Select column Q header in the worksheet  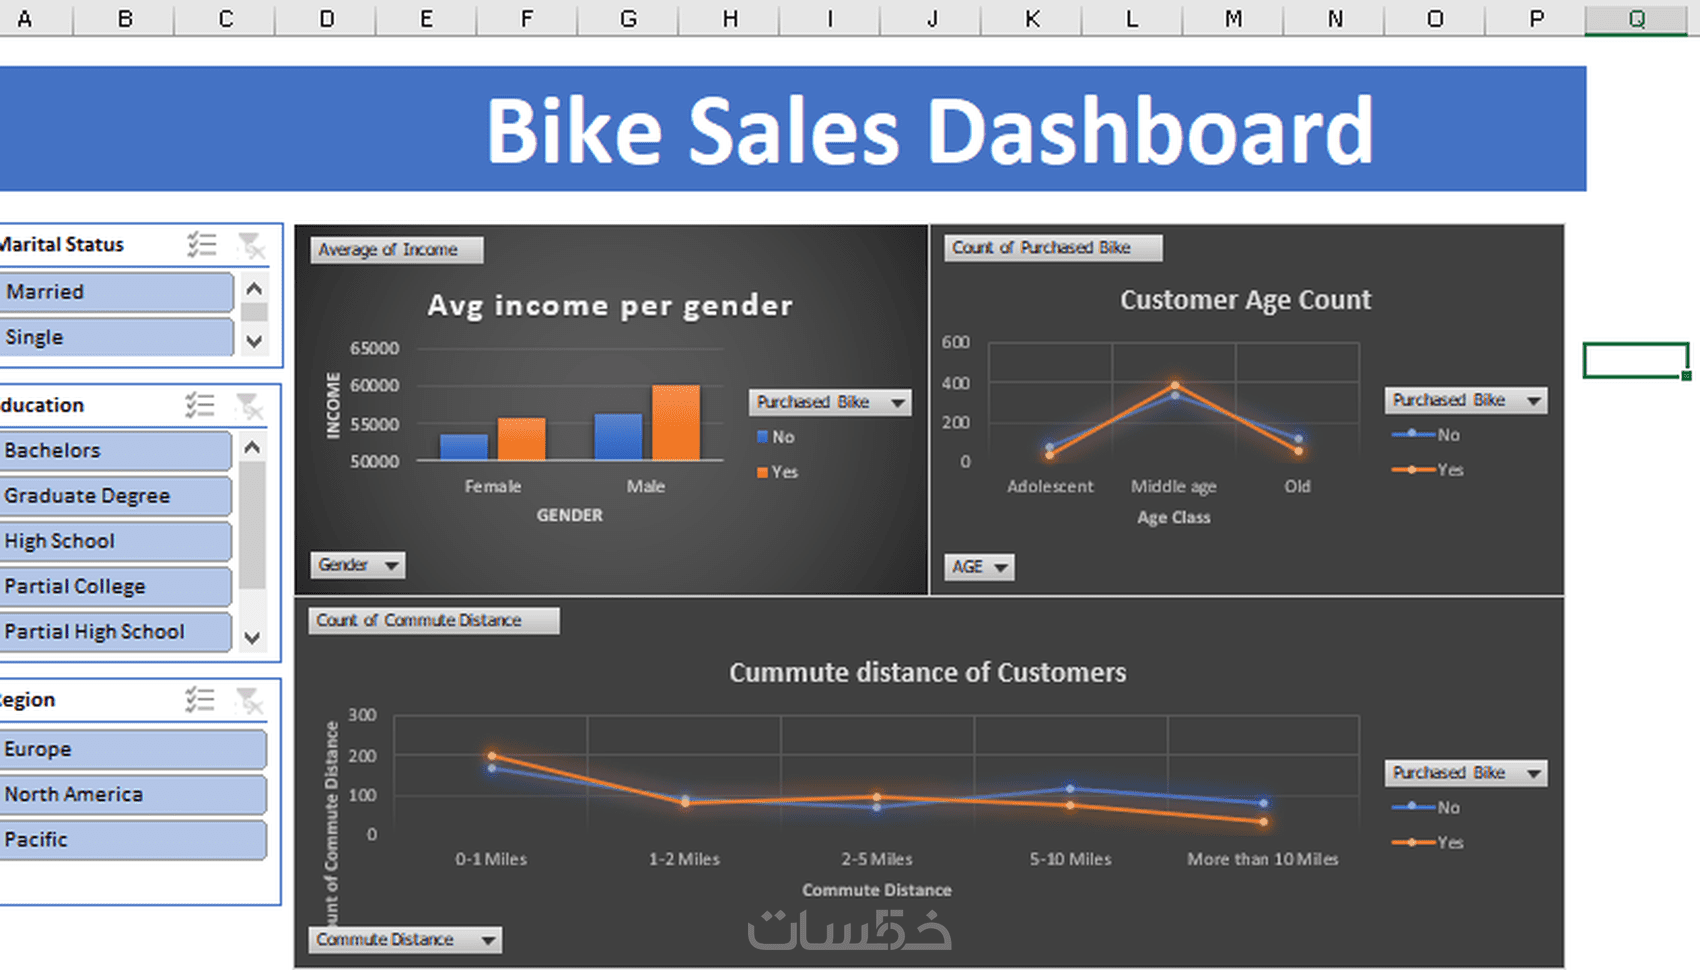(1634, 18)
